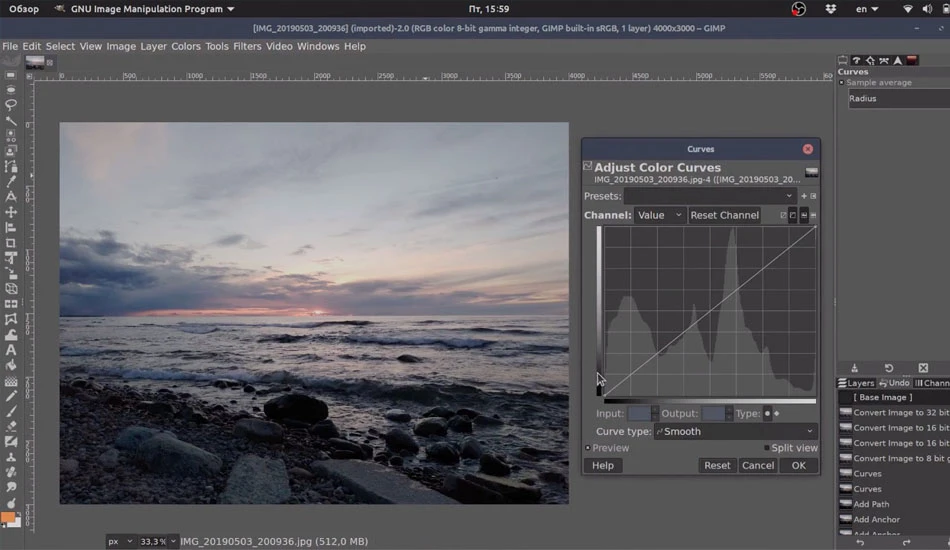Switch to the Layers tab
Screen dimensions: 950x550
pos(856,383)
